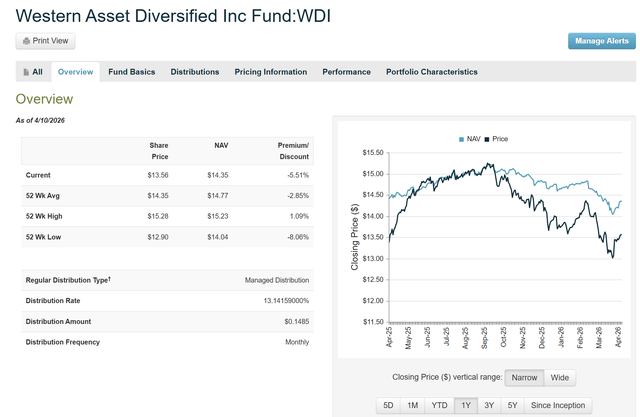The image size is (640, 417).
Task: Click 52 Wk High share price $15.28
Action: (158, 216)
